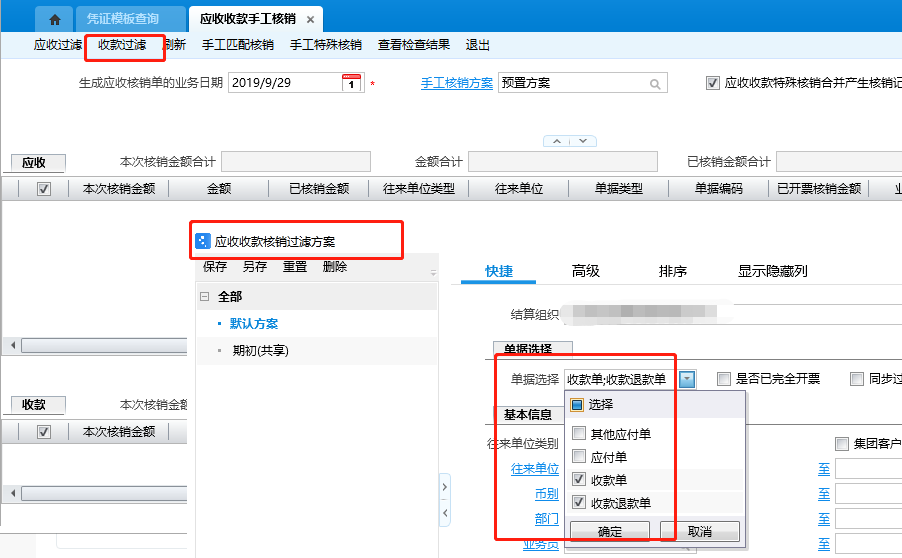Close the 应收收款手工核销 tab
The height and width of the screenshot is (558, 902).
[x=310, y=19]
